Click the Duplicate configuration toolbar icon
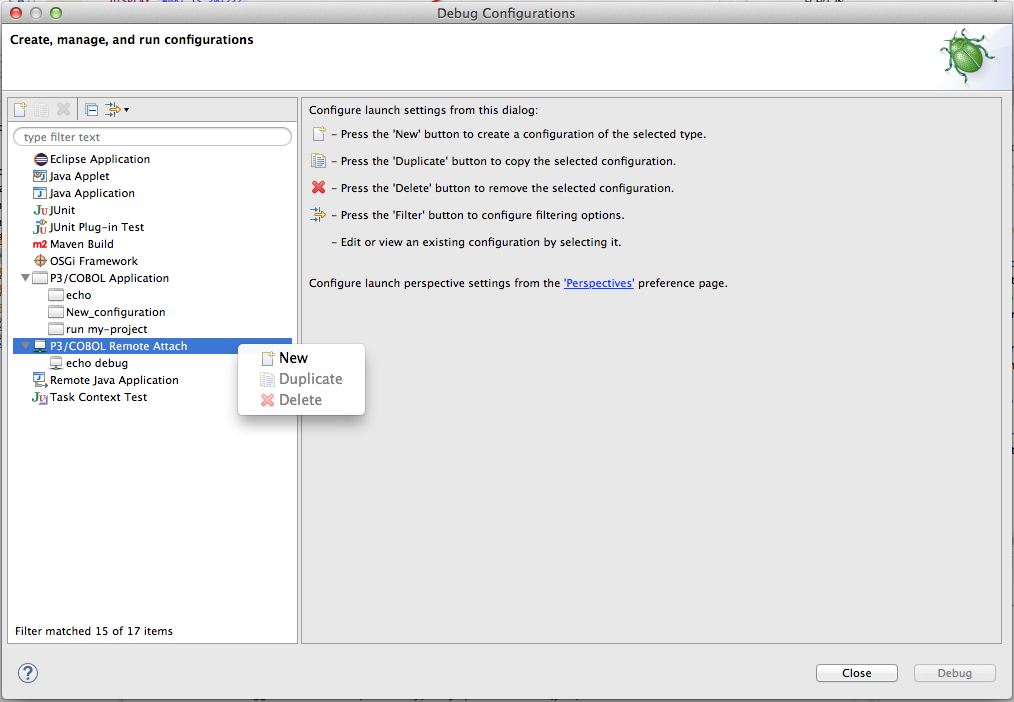 tap(41, 109)
